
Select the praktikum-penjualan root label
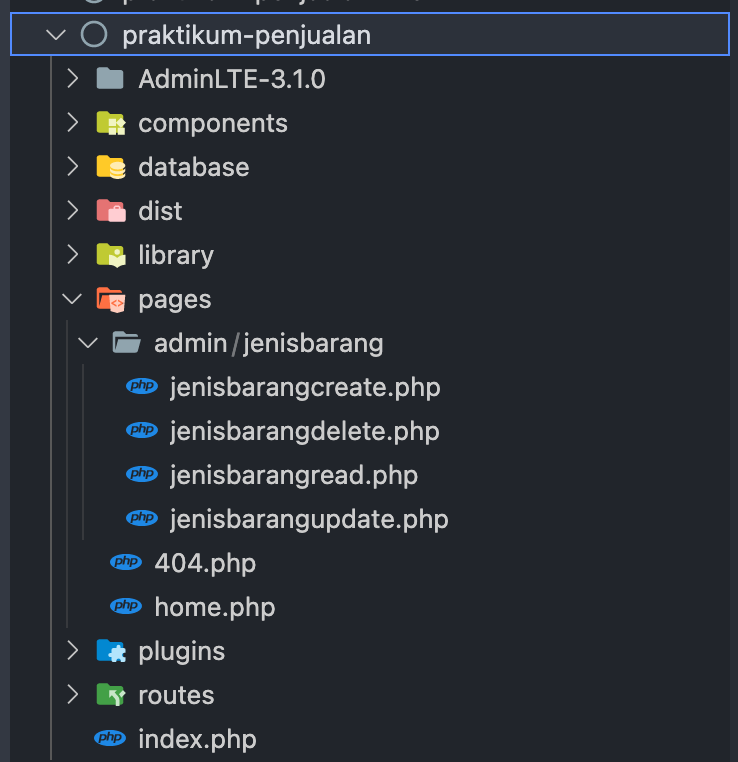coord(246,35)
